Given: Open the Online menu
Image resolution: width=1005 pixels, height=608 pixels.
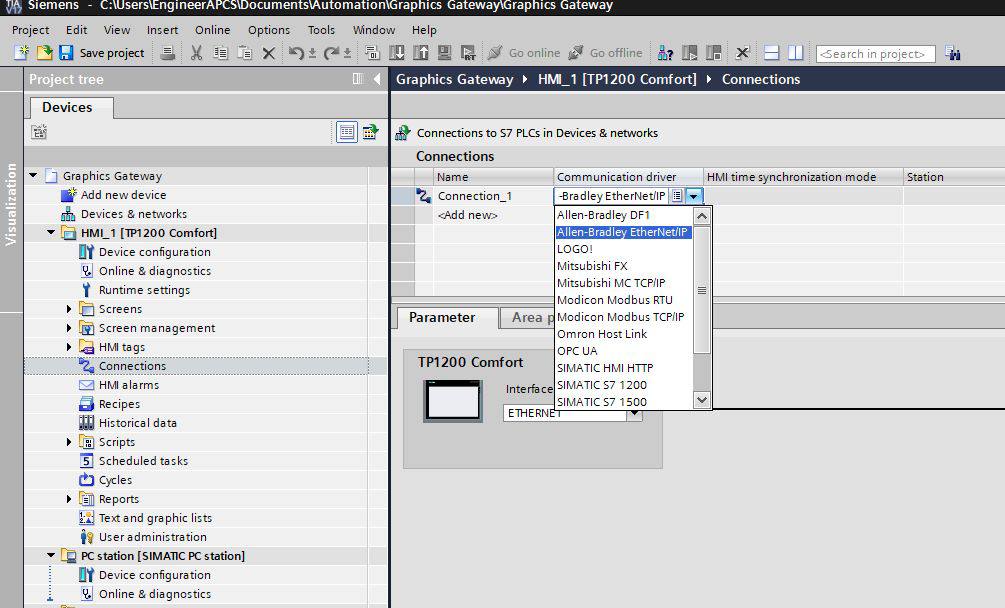Looking at the screenshot, I should tap(212, 29).
